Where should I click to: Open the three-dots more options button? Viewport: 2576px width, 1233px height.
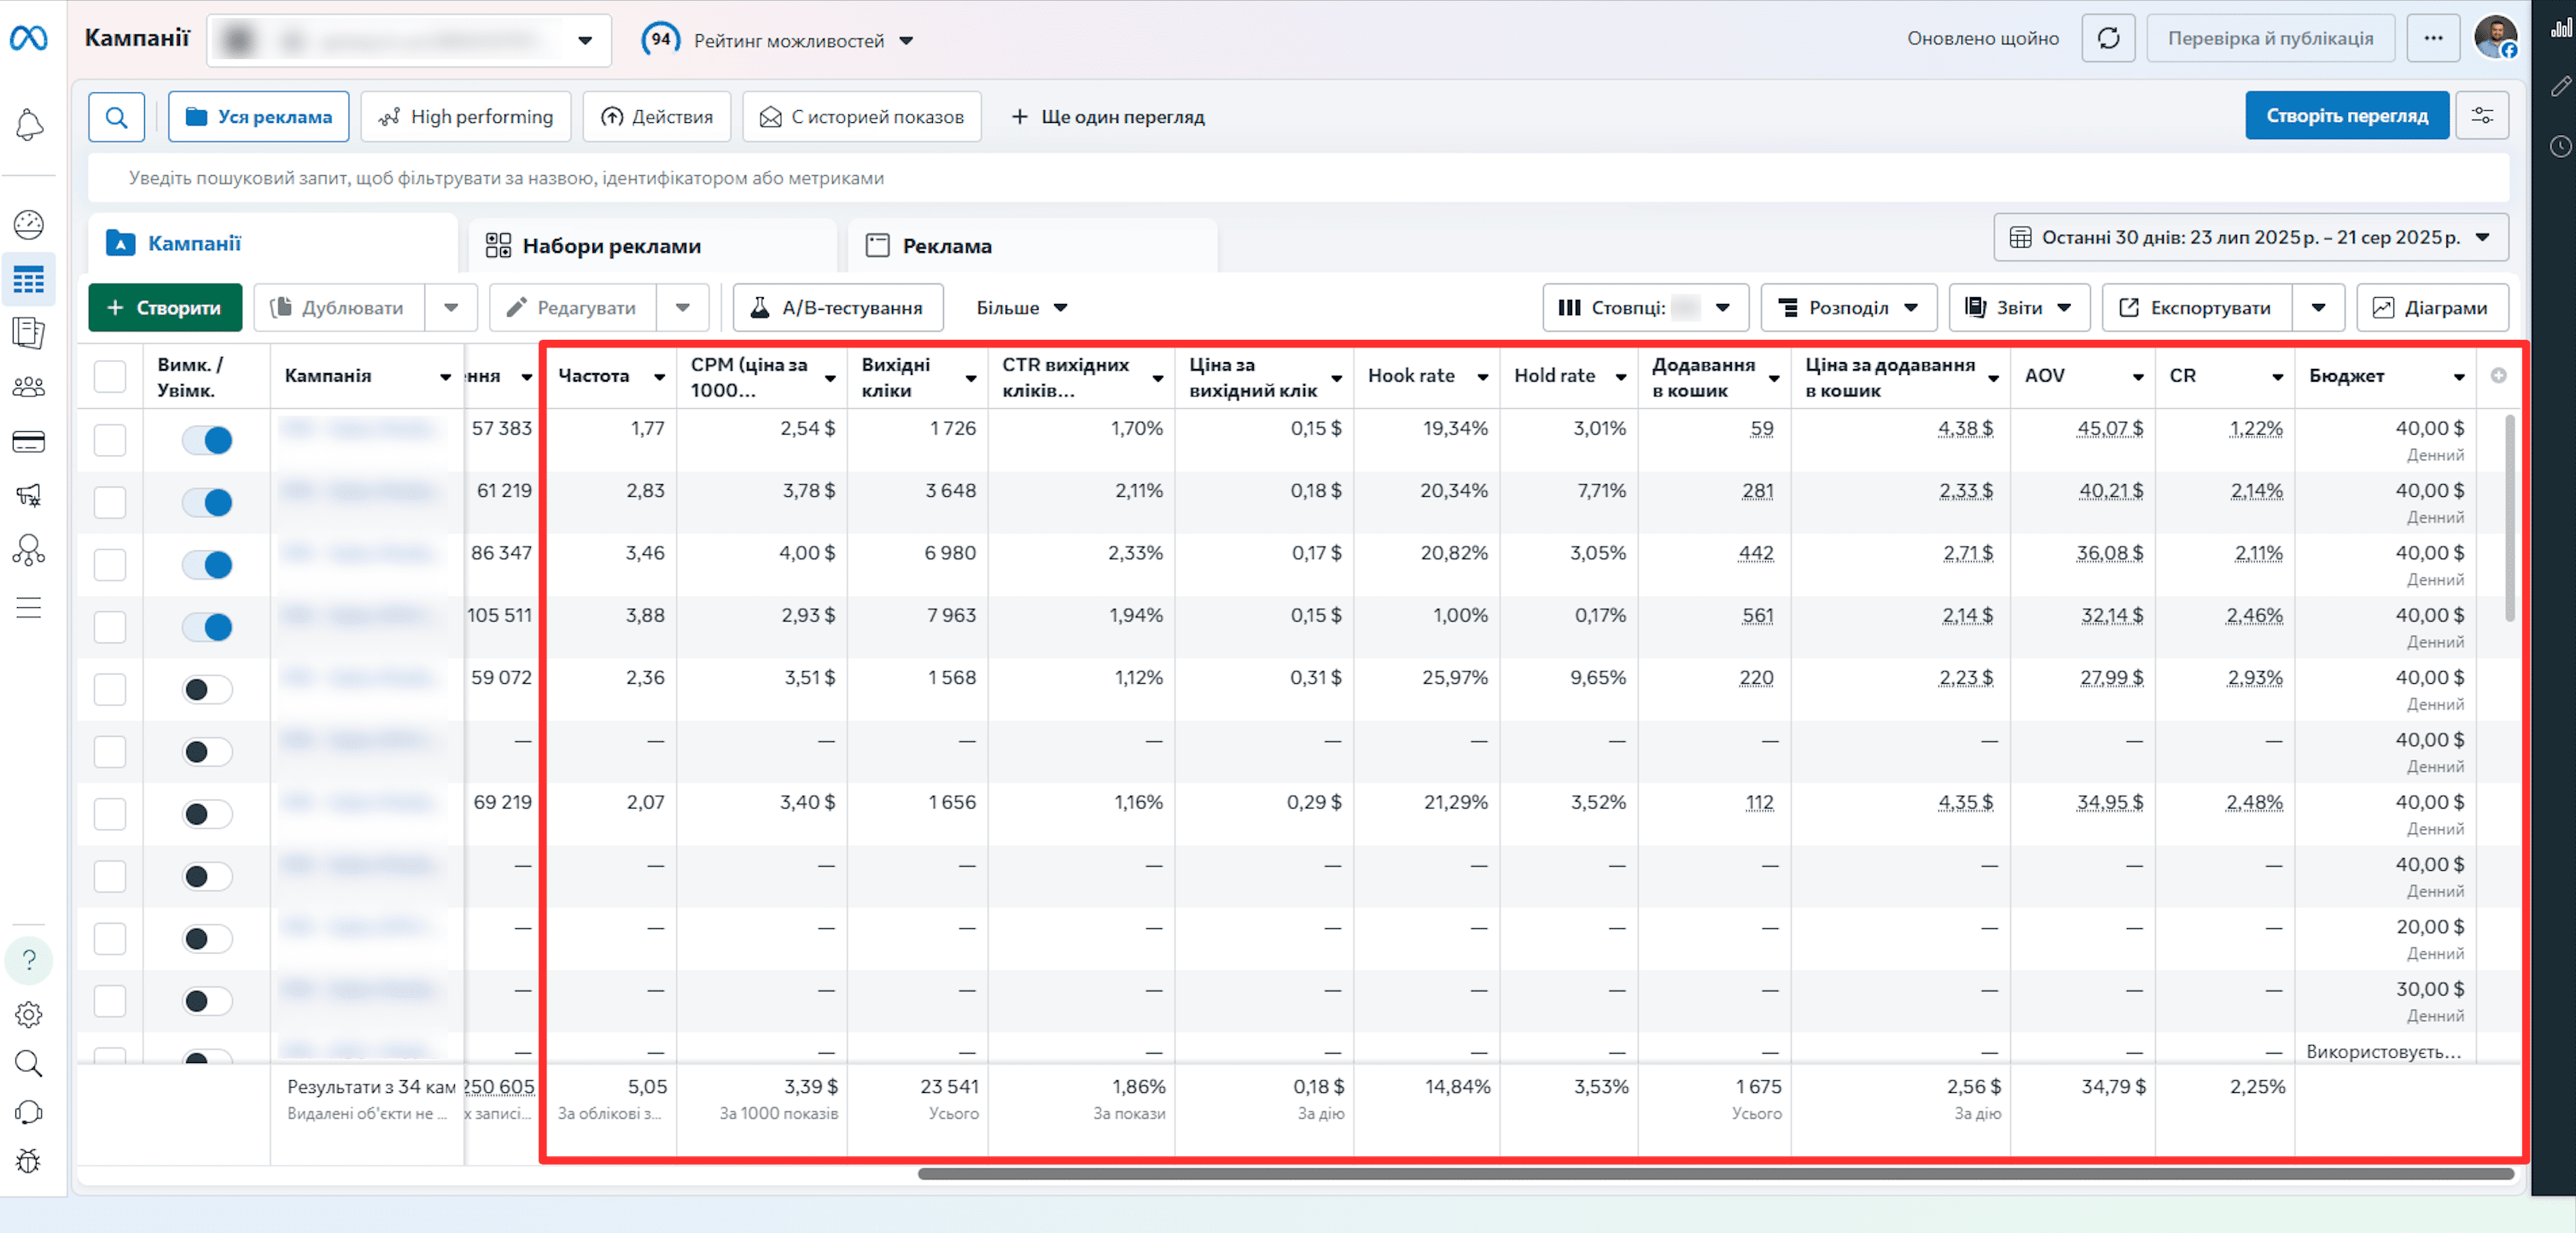pyautogui.click(x=2433, y=39)
